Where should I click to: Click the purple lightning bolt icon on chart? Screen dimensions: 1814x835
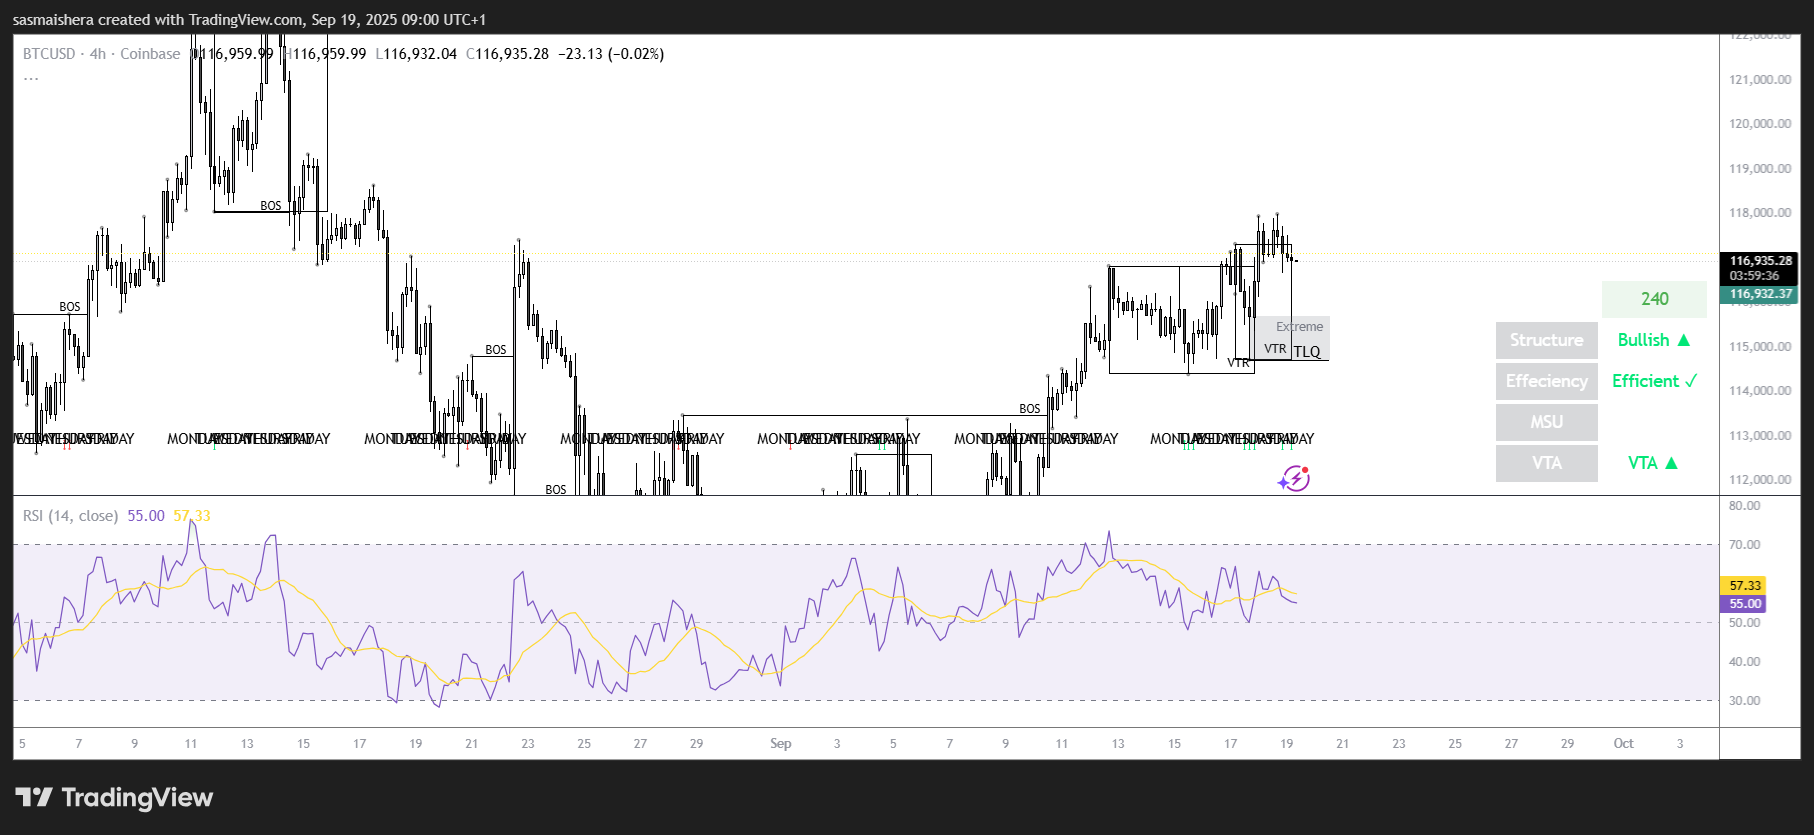1294,479
